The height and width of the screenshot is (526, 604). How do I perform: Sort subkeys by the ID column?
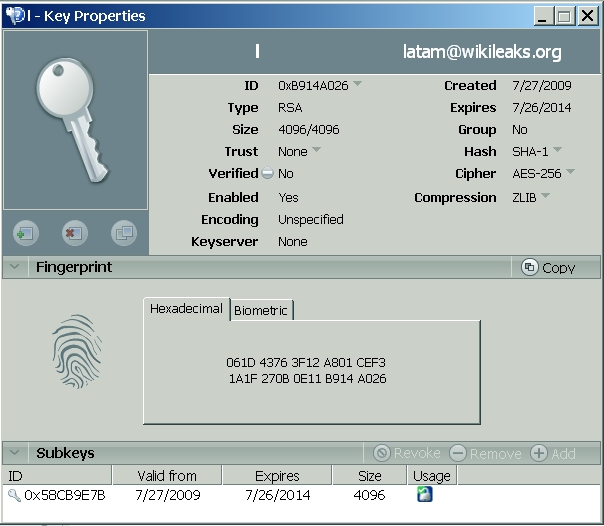tap(57, 476)
